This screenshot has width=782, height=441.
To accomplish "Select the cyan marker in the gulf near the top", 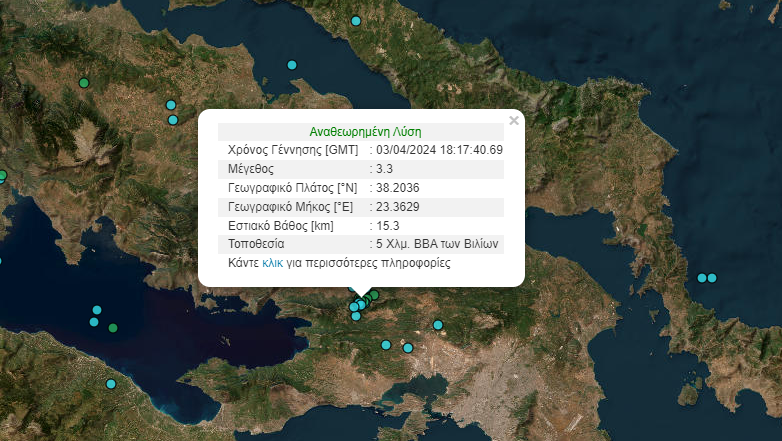I will pyautogui.click(x=292, y=65).
